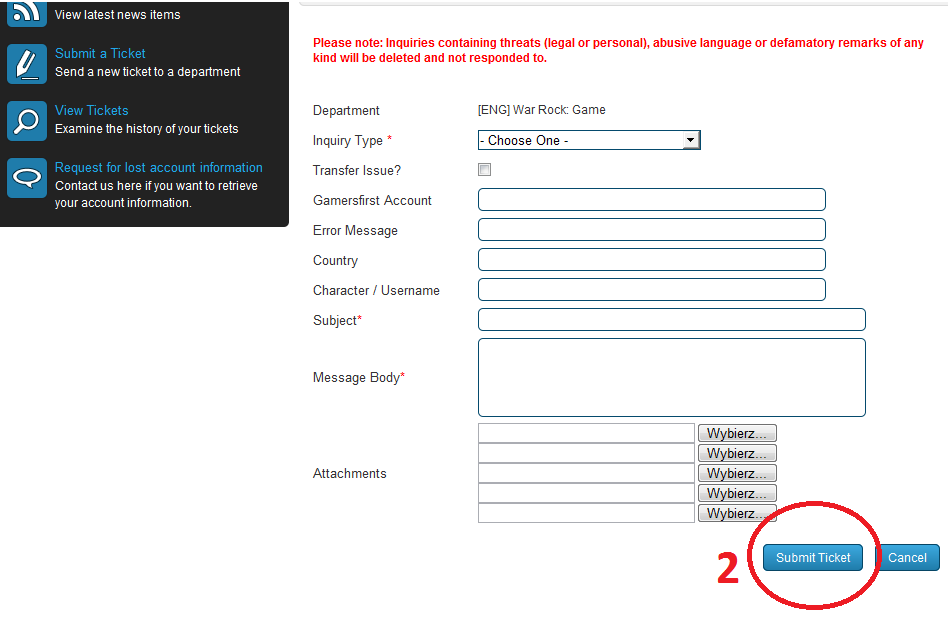This screenshot has width=948, height=622.
Task: Focus the Country input field
Action: coord(652,260)
